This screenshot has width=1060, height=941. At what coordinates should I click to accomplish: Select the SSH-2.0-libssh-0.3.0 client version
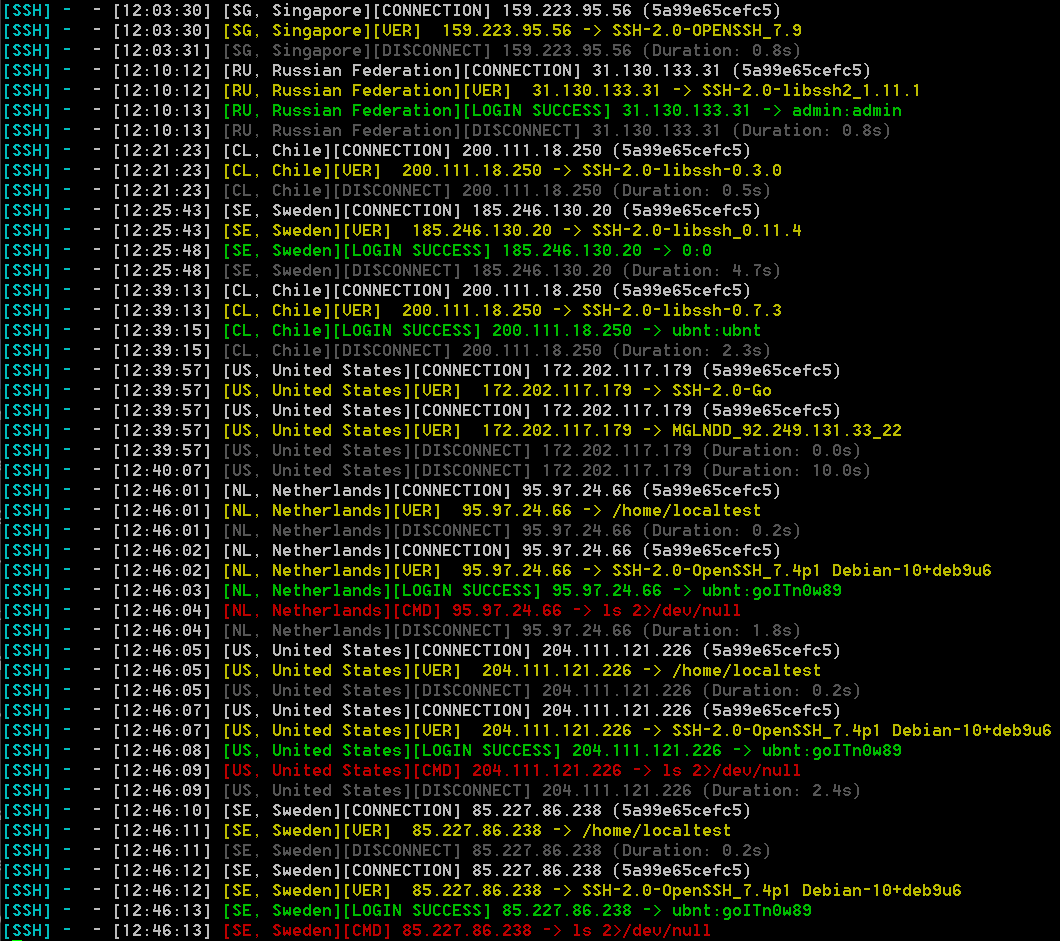pos(681,170)
